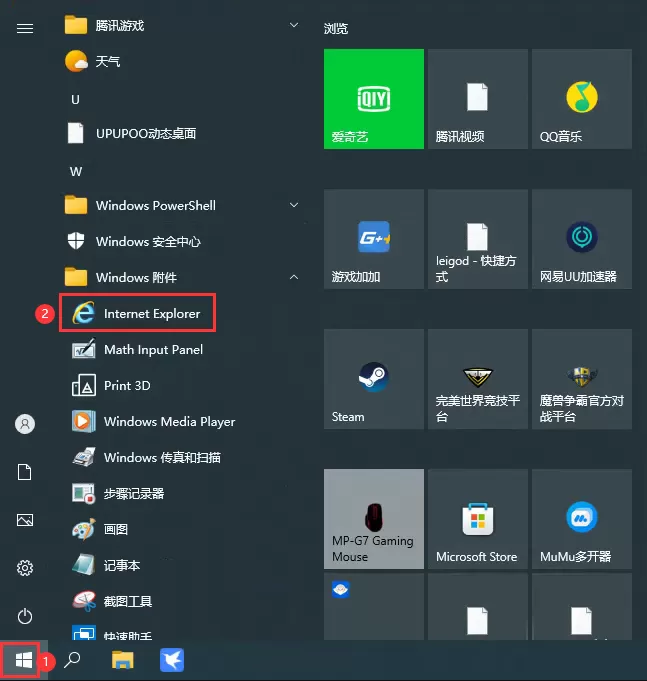Open the 腾讯游戏 folder

(x=182, y=26)
